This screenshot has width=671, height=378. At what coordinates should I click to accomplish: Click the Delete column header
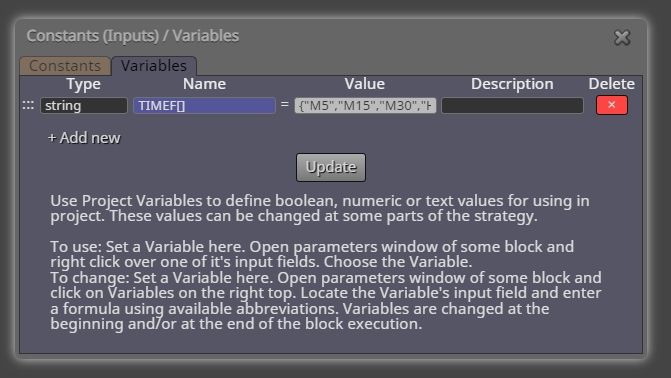tap(612, 84)
